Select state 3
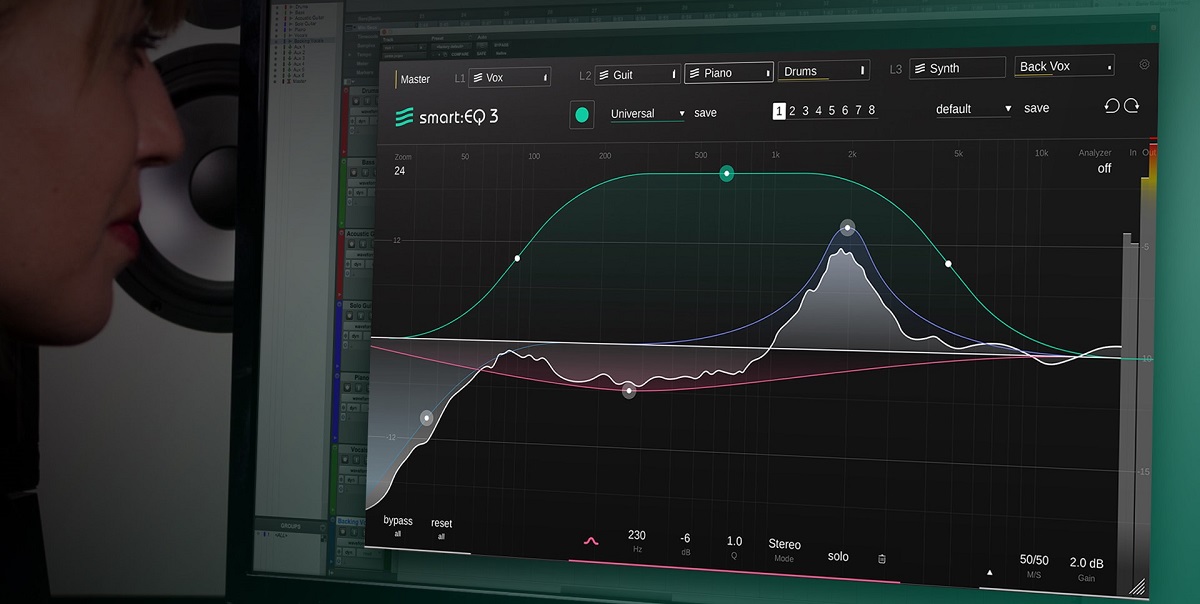 point(805,111)
